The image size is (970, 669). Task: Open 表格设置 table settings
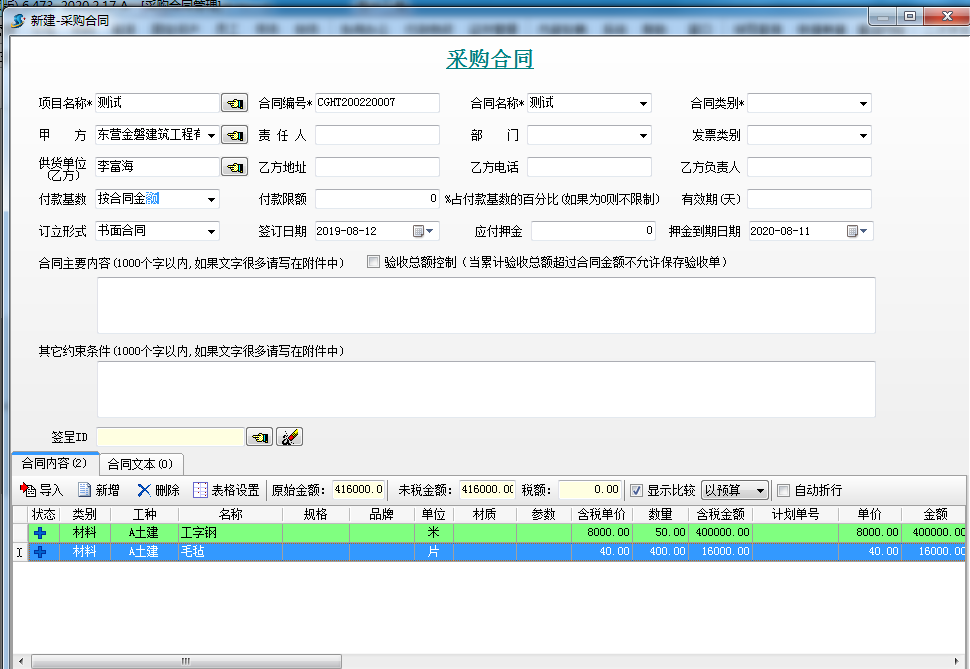[226, 490]
